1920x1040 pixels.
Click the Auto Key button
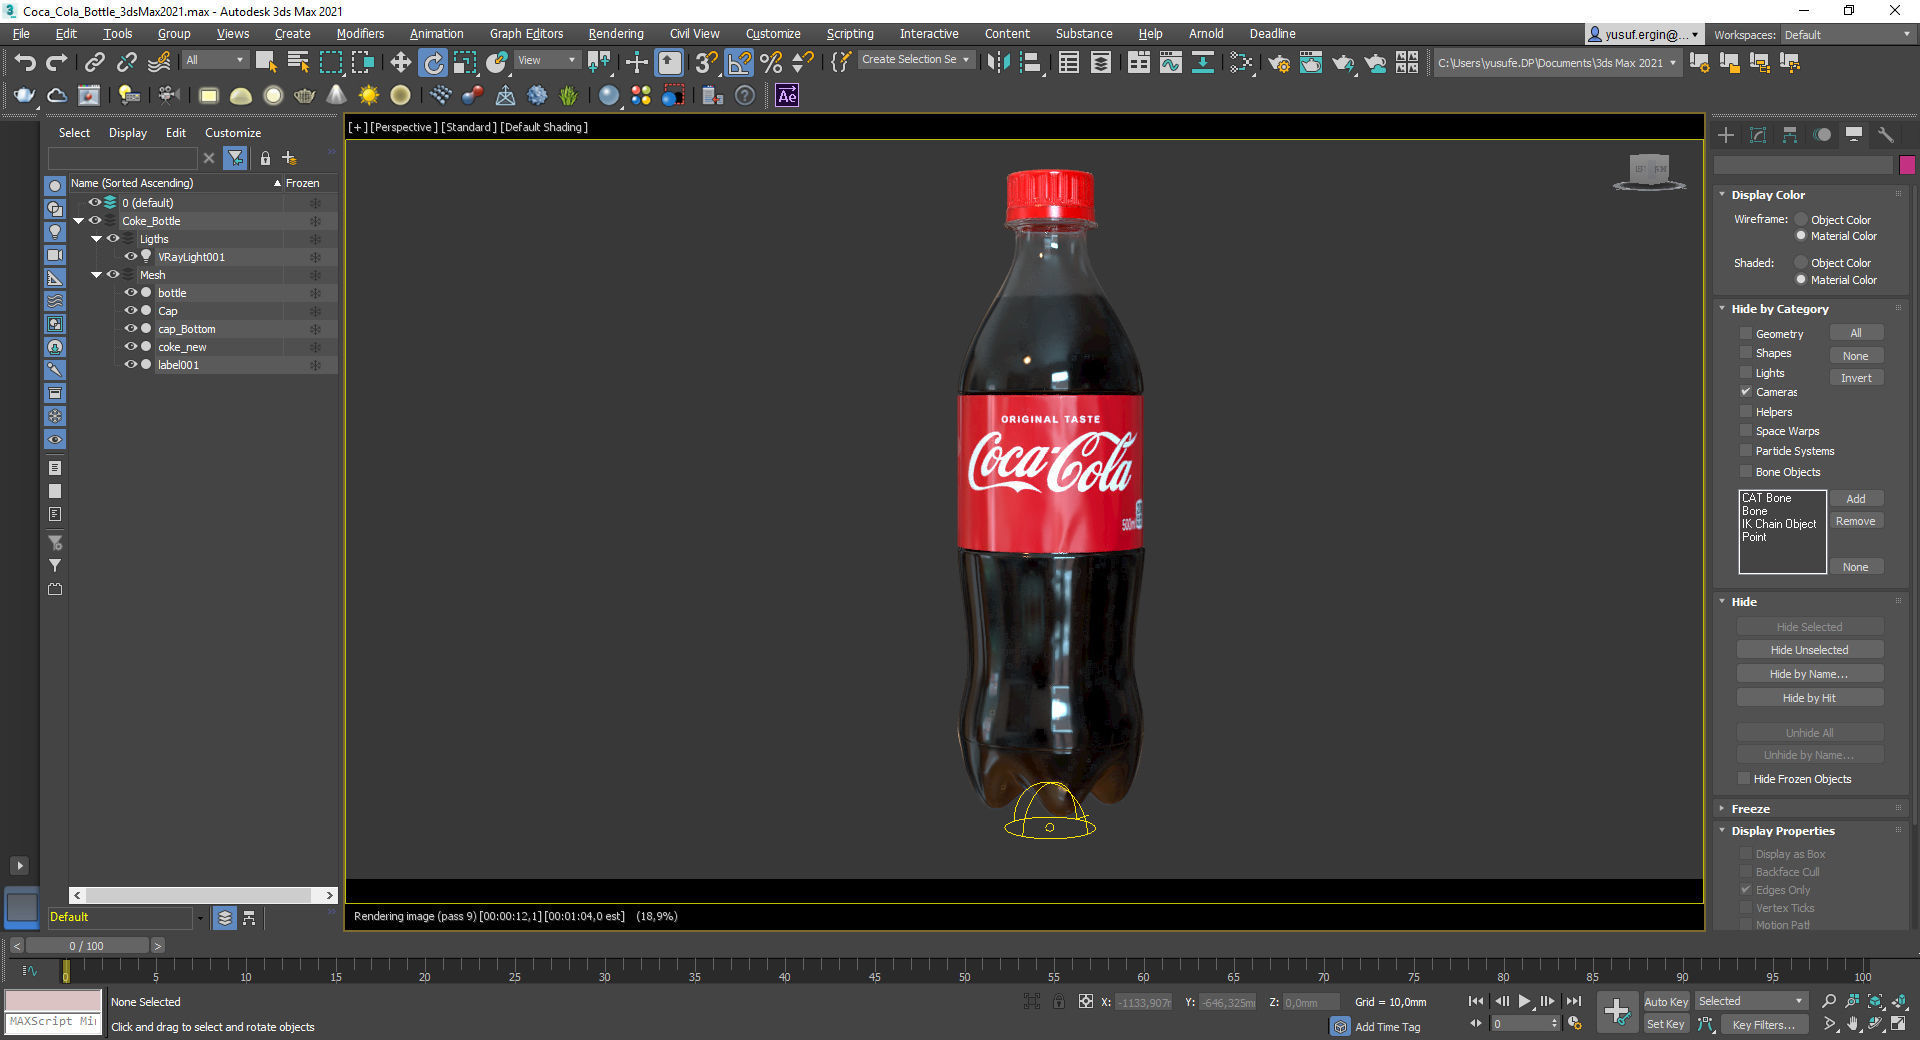(x=1666, y=1002)
